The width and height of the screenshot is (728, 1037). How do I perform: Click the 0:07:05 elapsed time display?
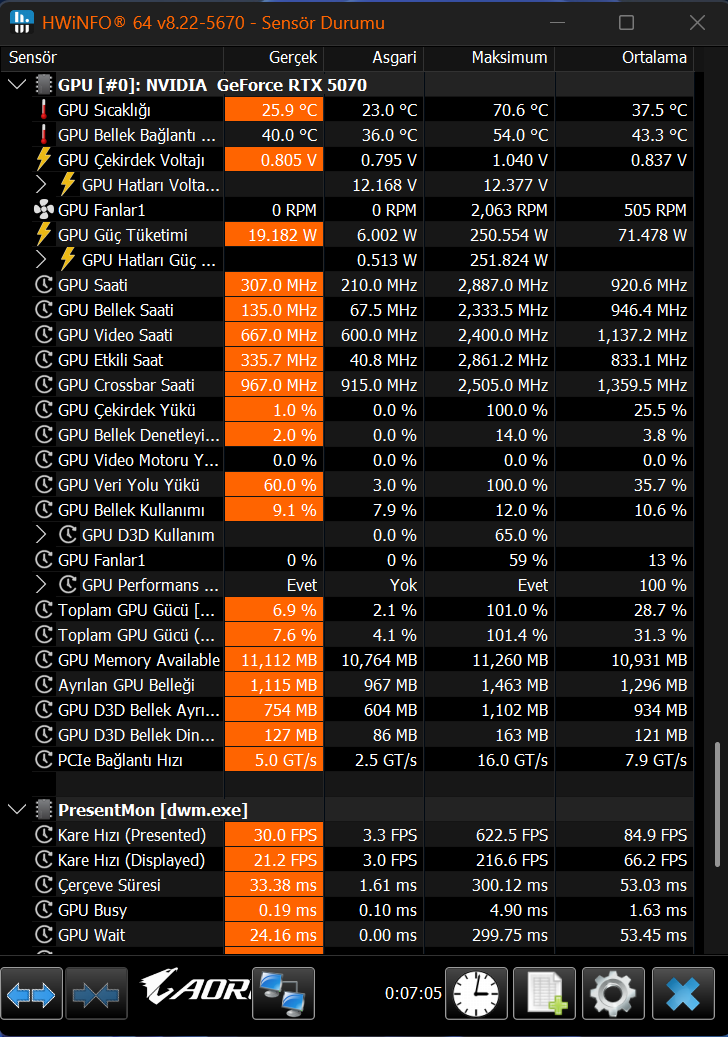click(x=413, y=993)
